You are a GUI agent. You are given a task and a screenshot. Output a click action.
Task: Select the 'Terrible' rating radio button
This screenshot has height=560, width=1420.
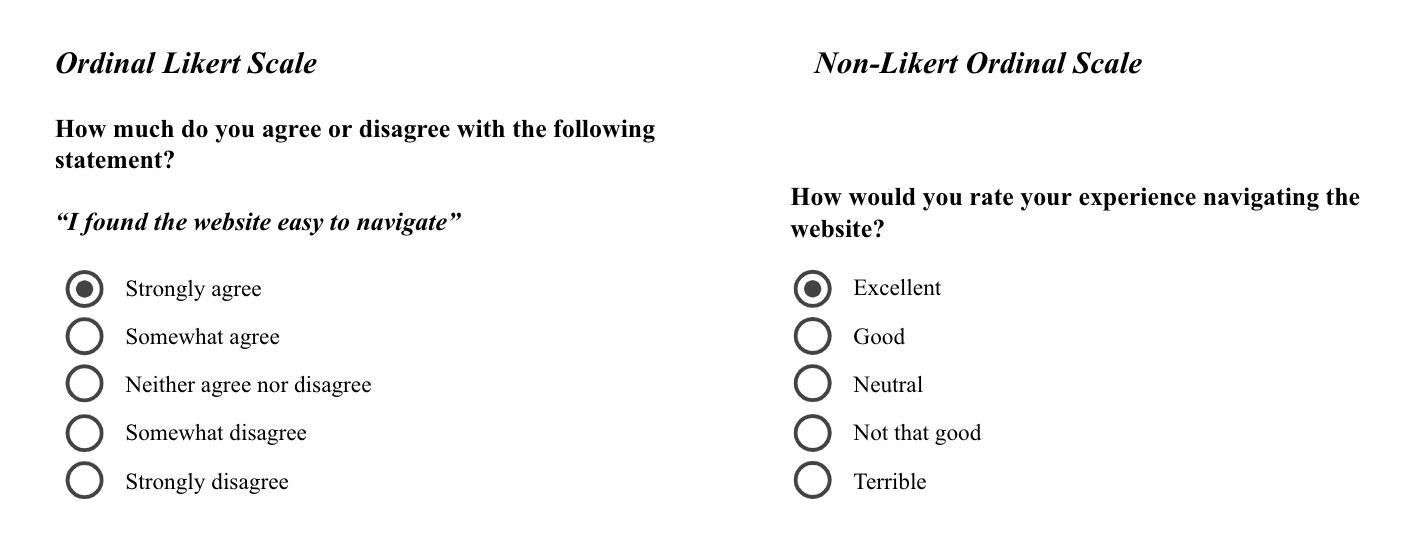coord(812,481)
